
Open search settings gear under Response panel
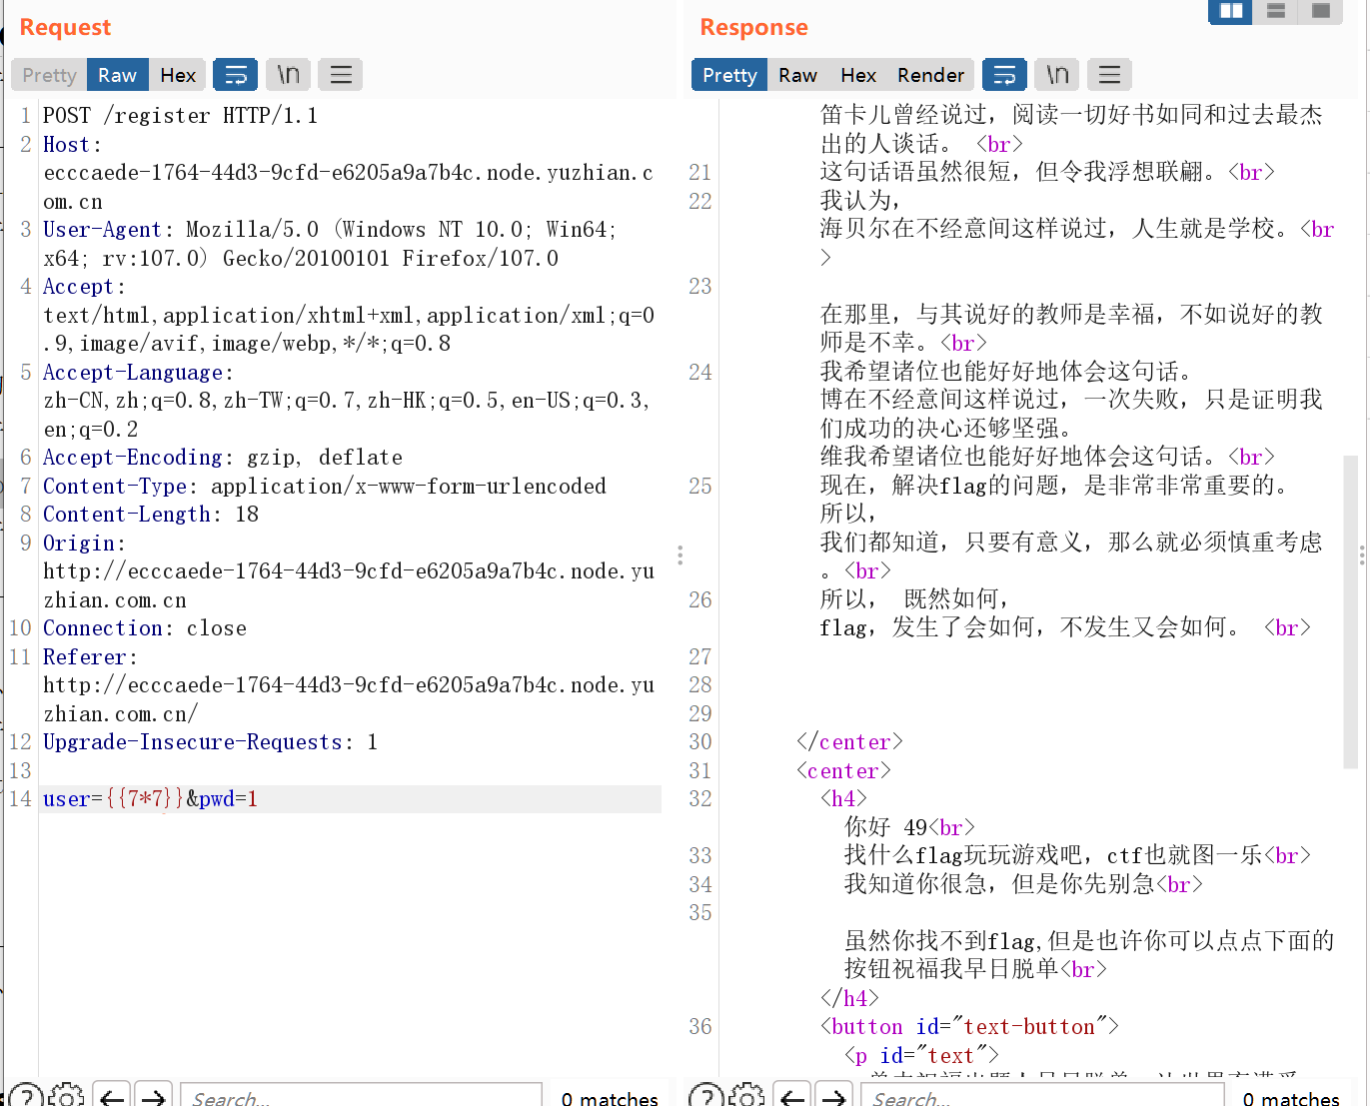point(747,1096)
